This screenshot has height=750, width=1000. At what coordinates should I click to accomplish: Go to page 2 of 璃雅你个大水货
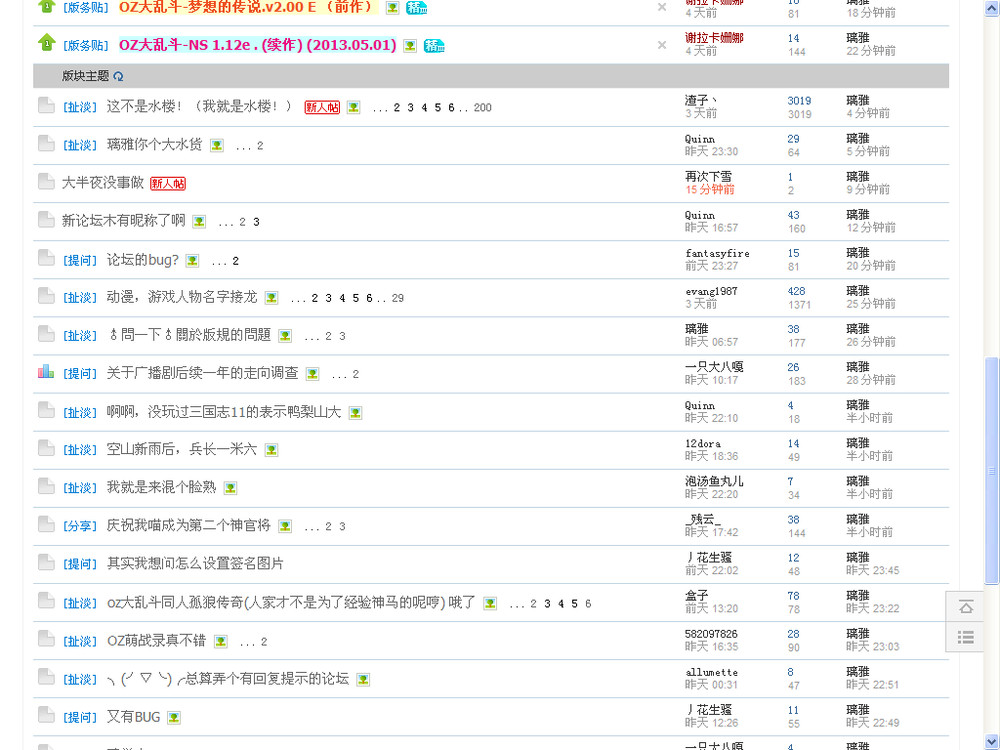260,145
